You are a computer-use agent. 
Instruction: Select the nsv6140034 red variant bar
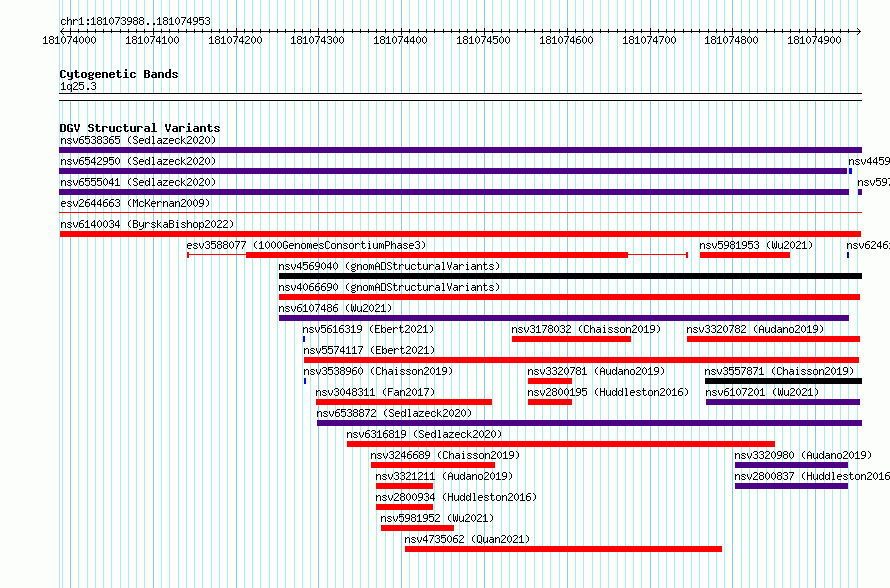pos(460,234)
